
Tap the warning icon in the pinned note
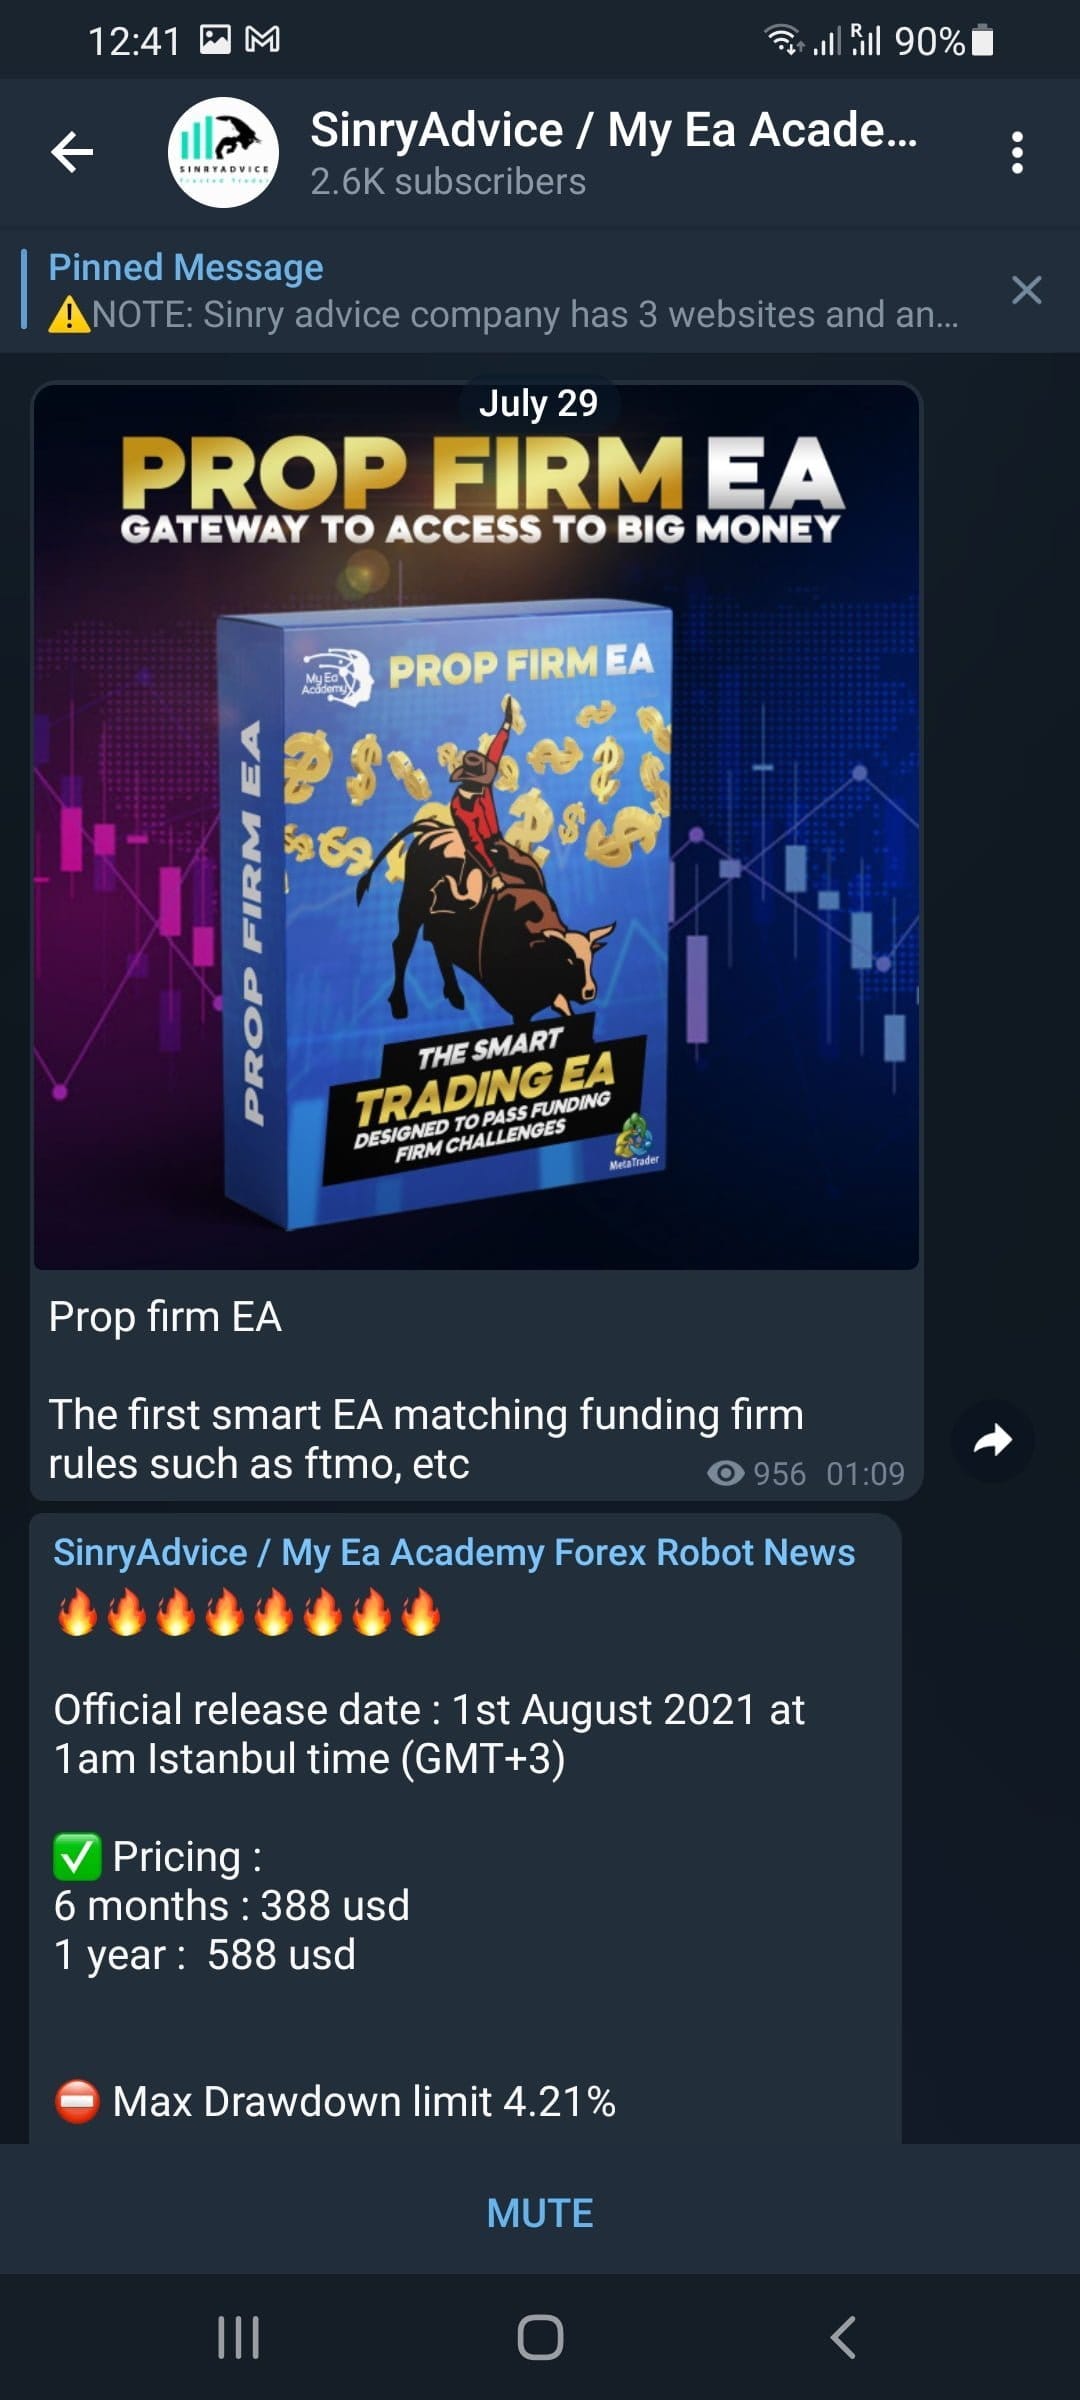click(x=69, y=314)
